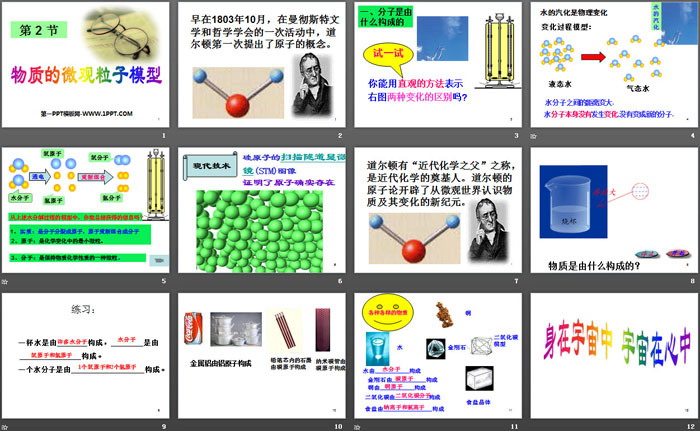Click the yellow smiley face on slide 11
700x431 pixels.
(388, 312)
